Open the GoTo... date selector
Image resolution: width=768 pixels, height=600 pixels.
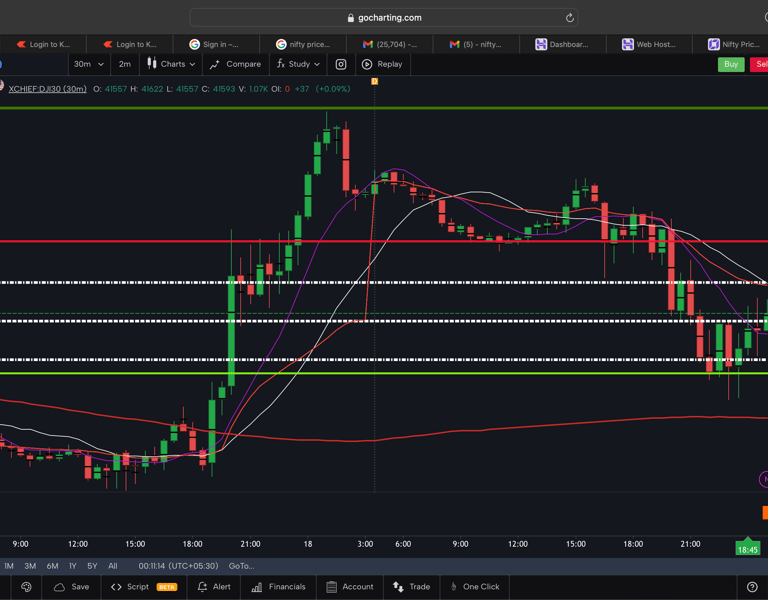click(x=241, y=566)
